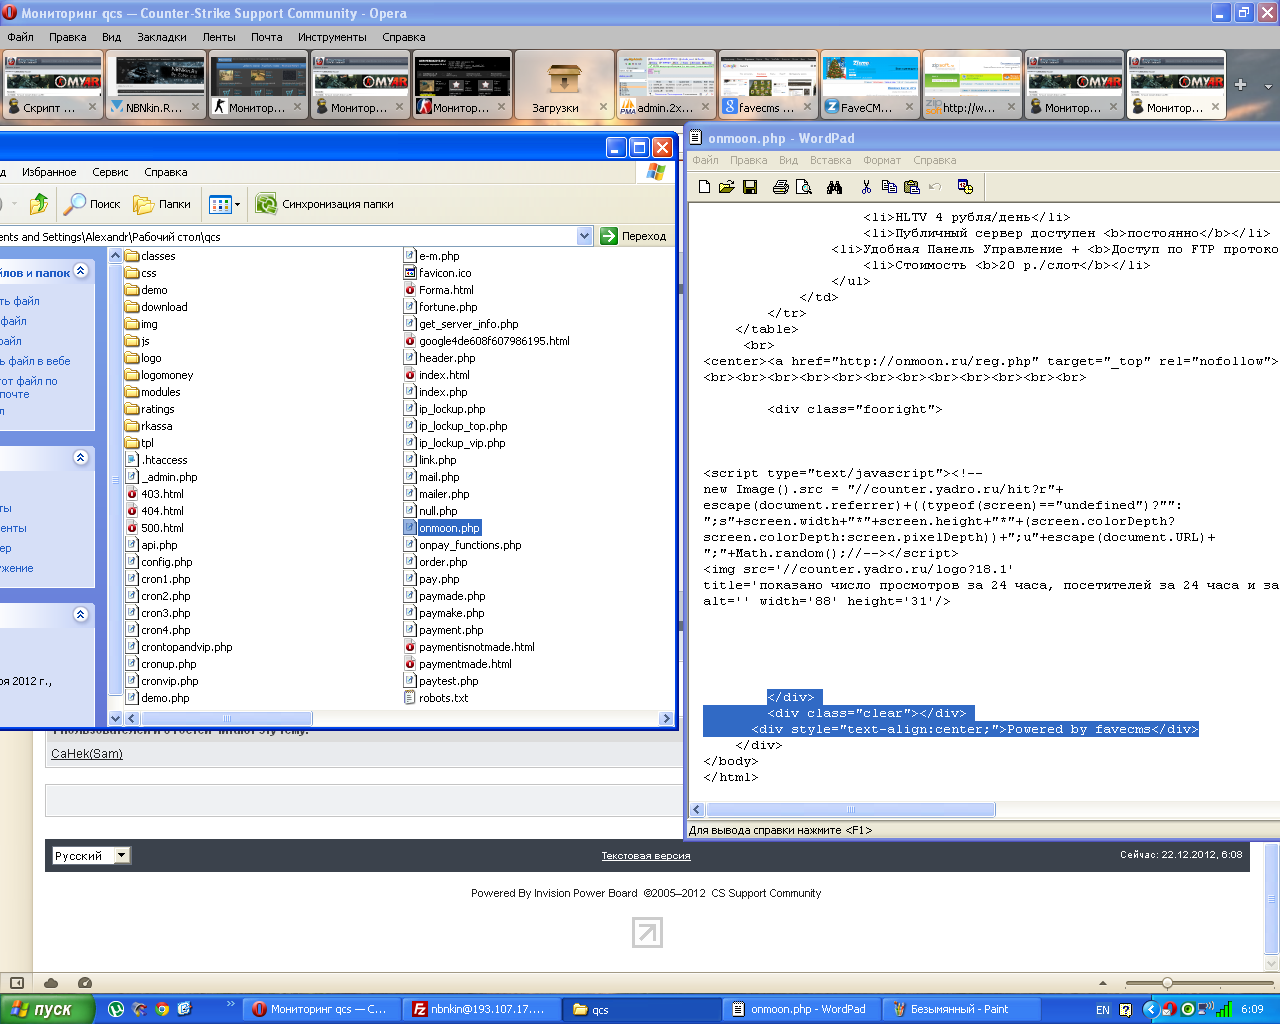Collapse the details section in Explorer sidebar
Viewport: 1280px width, 1024px height.
point(81,614)
